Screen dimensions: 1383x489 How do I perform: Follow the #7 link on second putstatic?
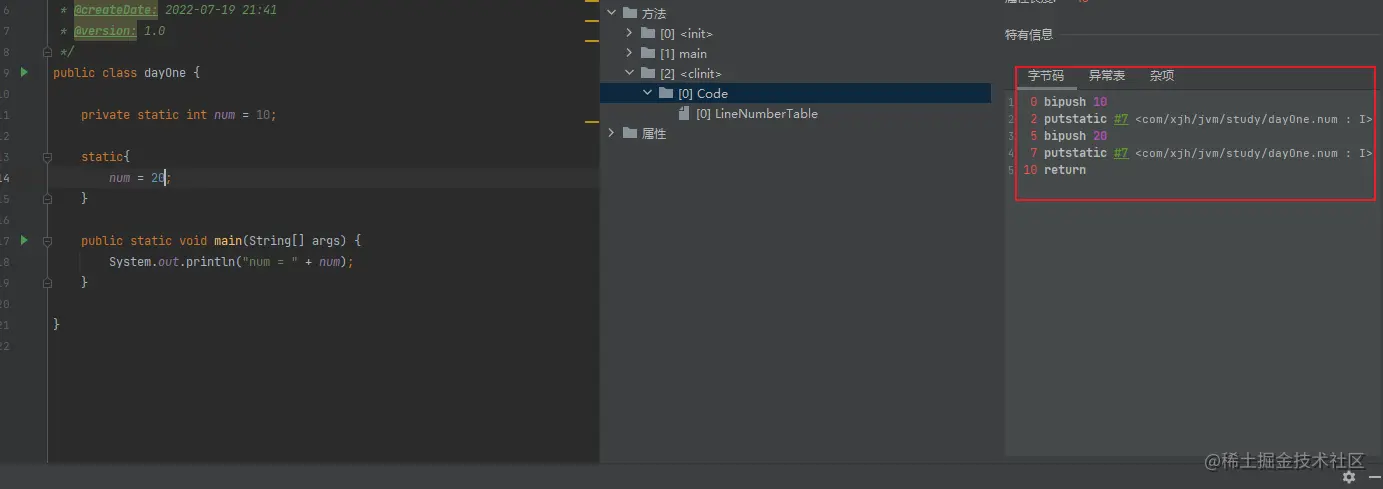(x=1121, y=153)
